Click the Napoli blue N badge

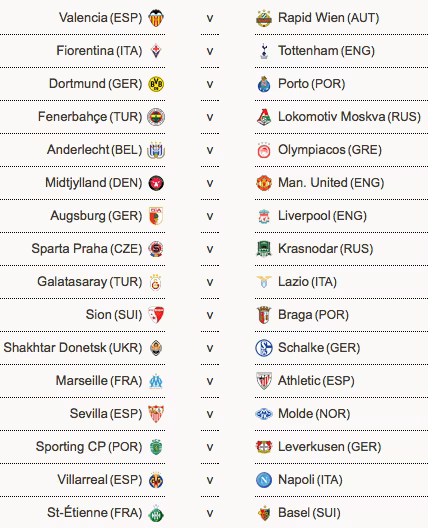point(264,480)
